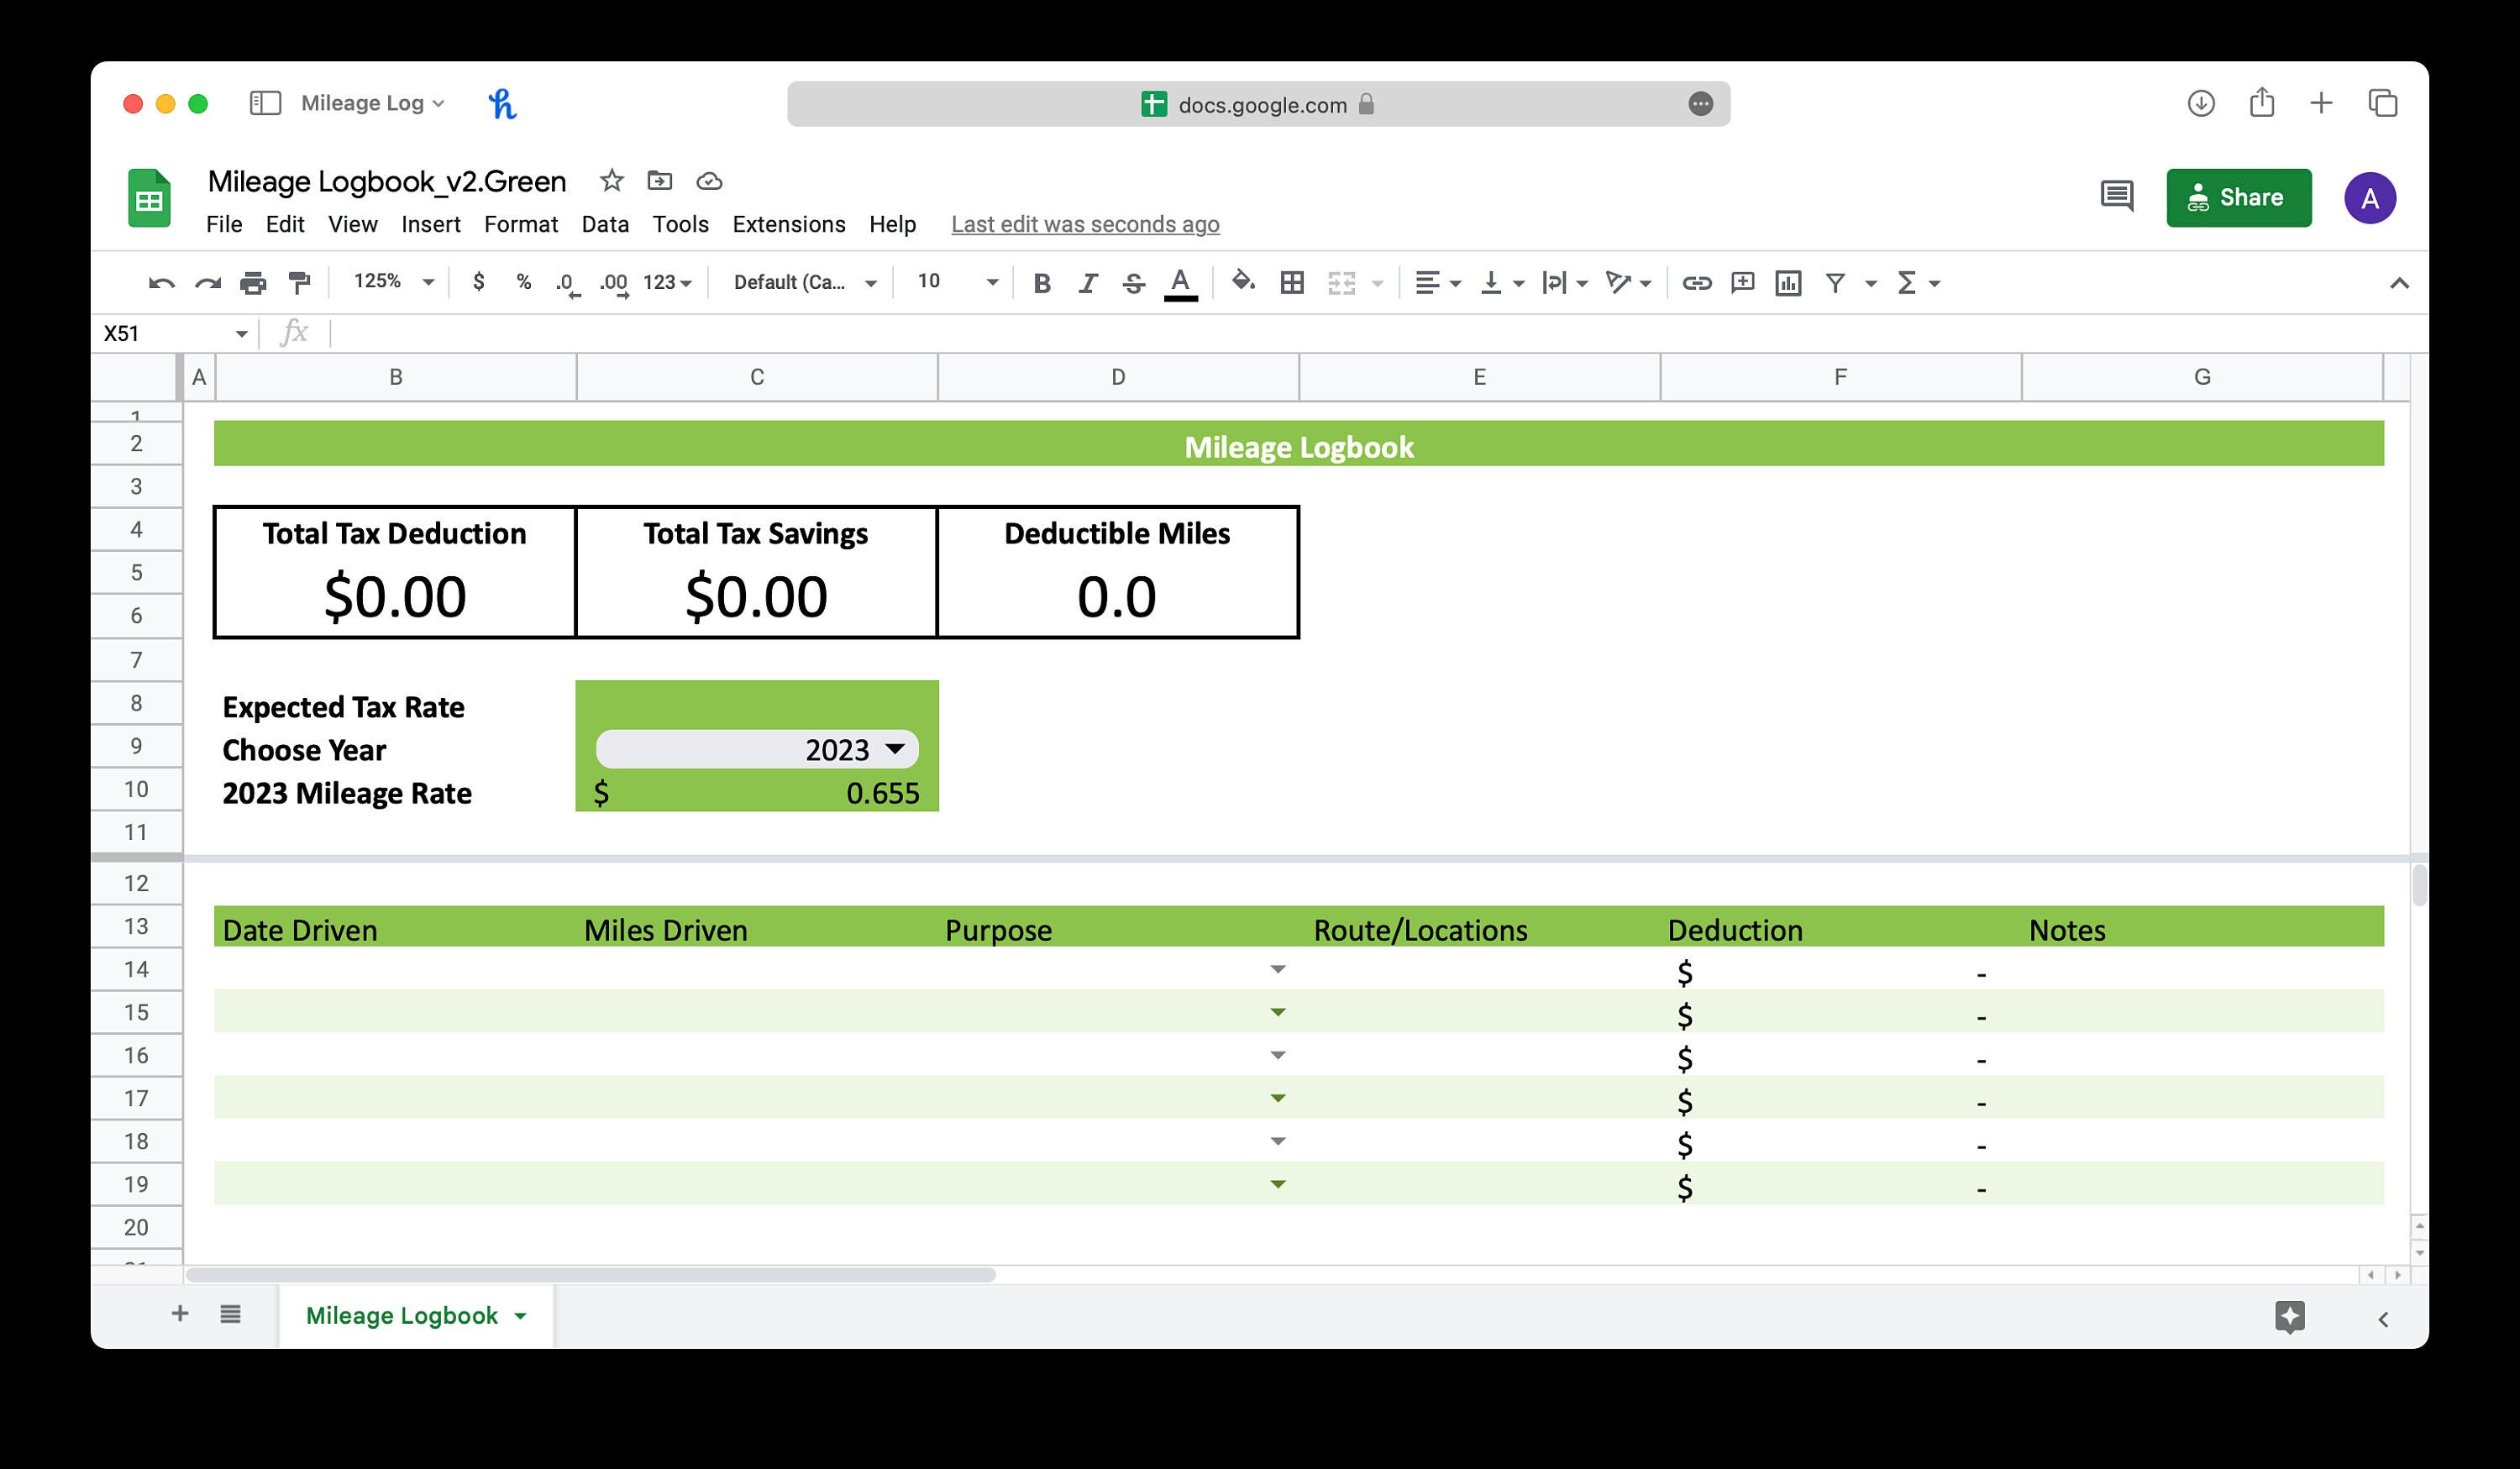
Task: Click the Share button
Action: click(2239, 197)
